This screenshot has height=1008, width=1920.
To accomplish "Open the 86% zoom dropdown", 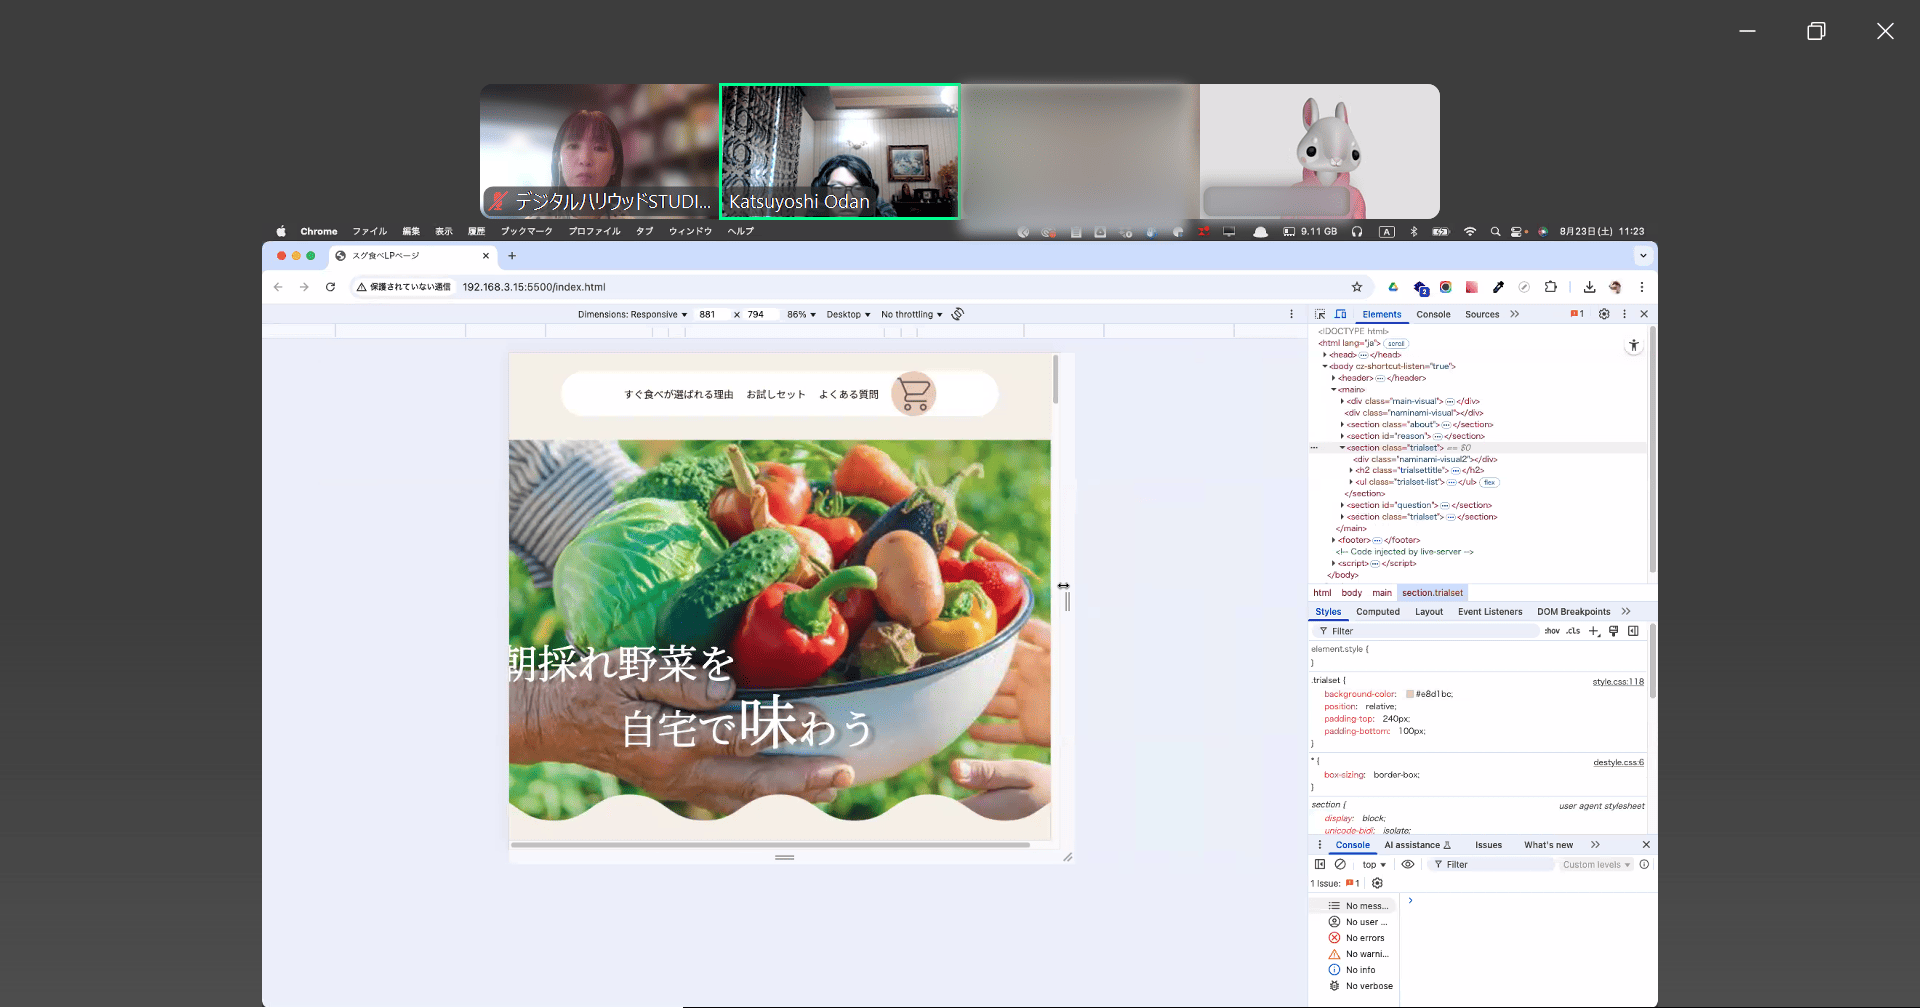I will click(x=801, y=314).
